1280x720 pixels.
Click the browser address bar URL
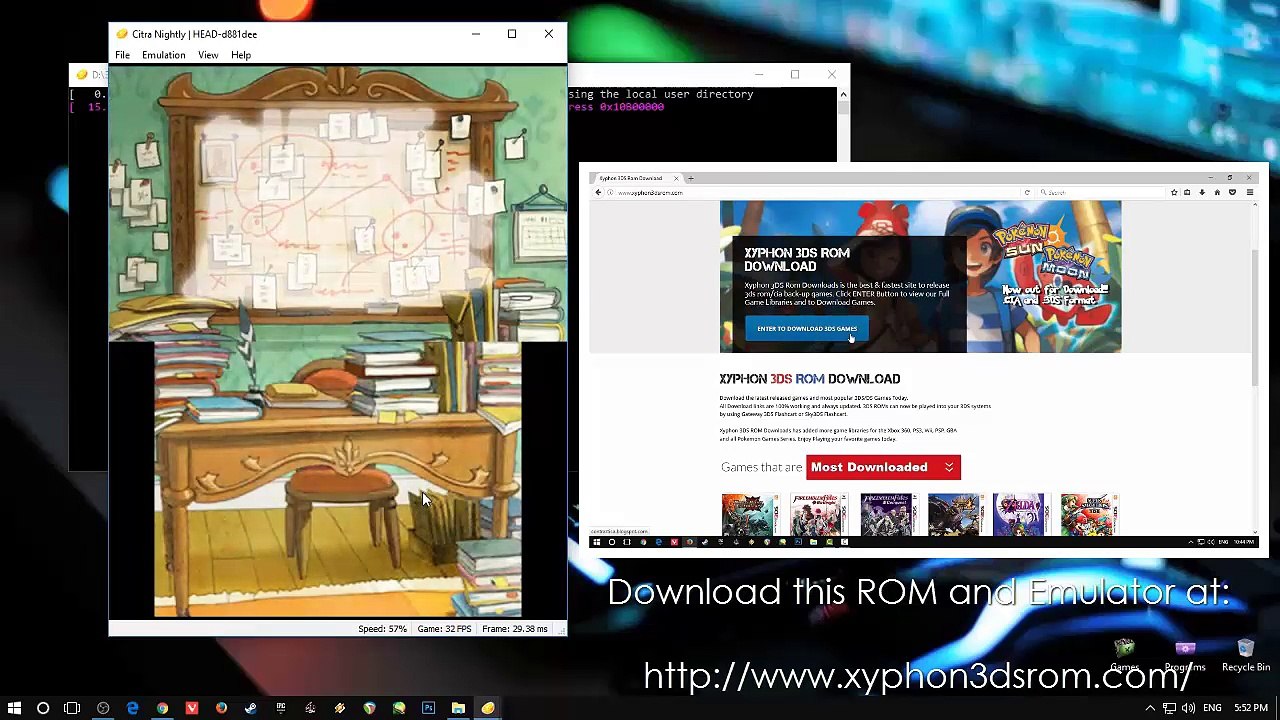pos(650,192)
